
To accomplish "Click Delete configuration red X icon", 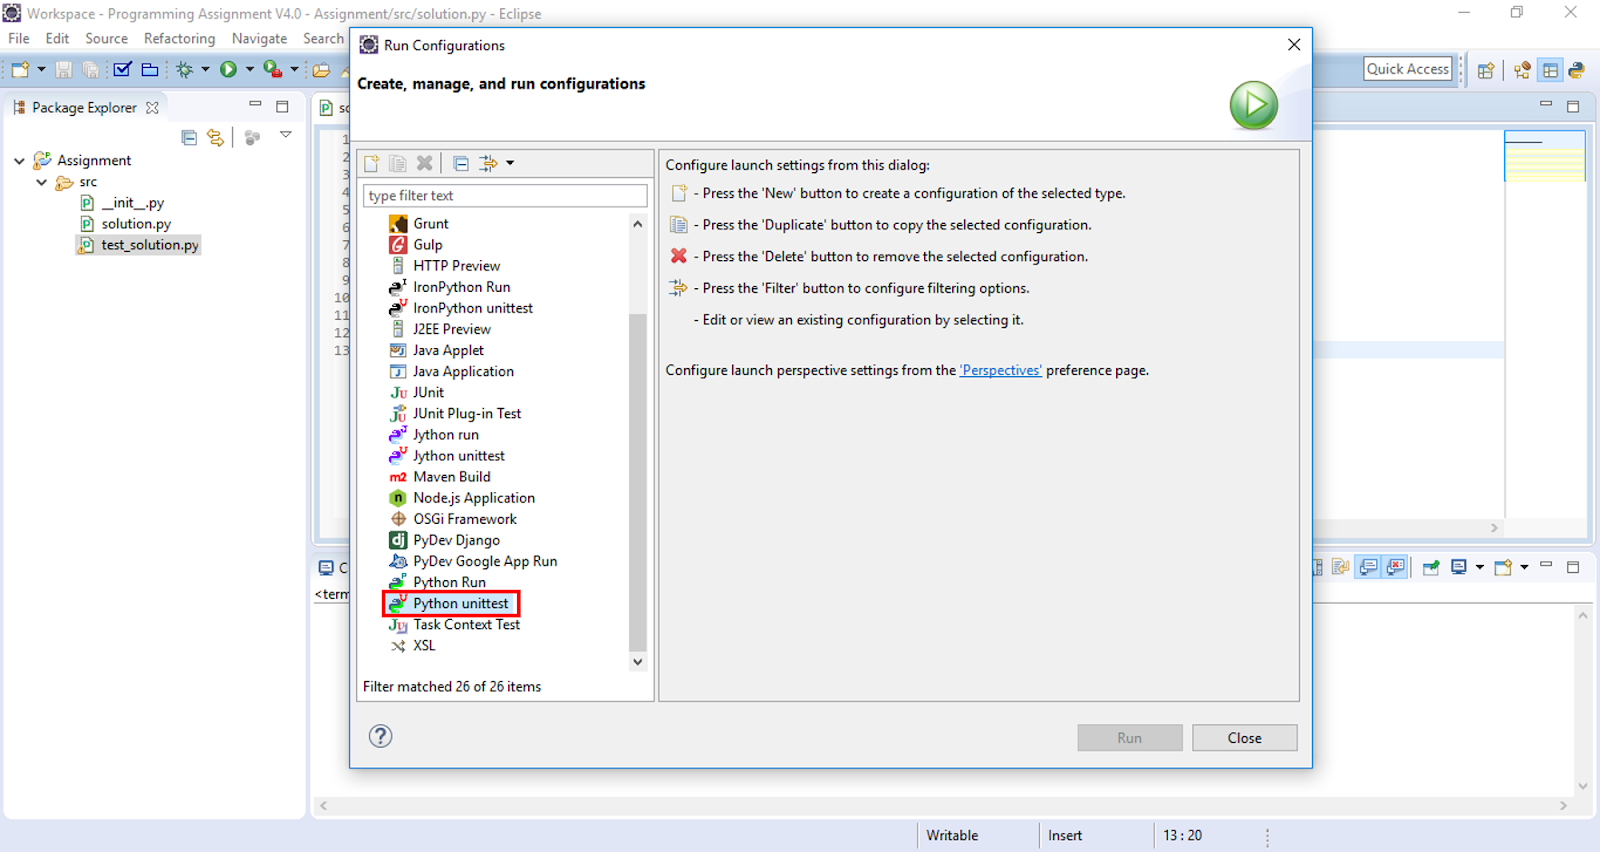I will [425, 163].
